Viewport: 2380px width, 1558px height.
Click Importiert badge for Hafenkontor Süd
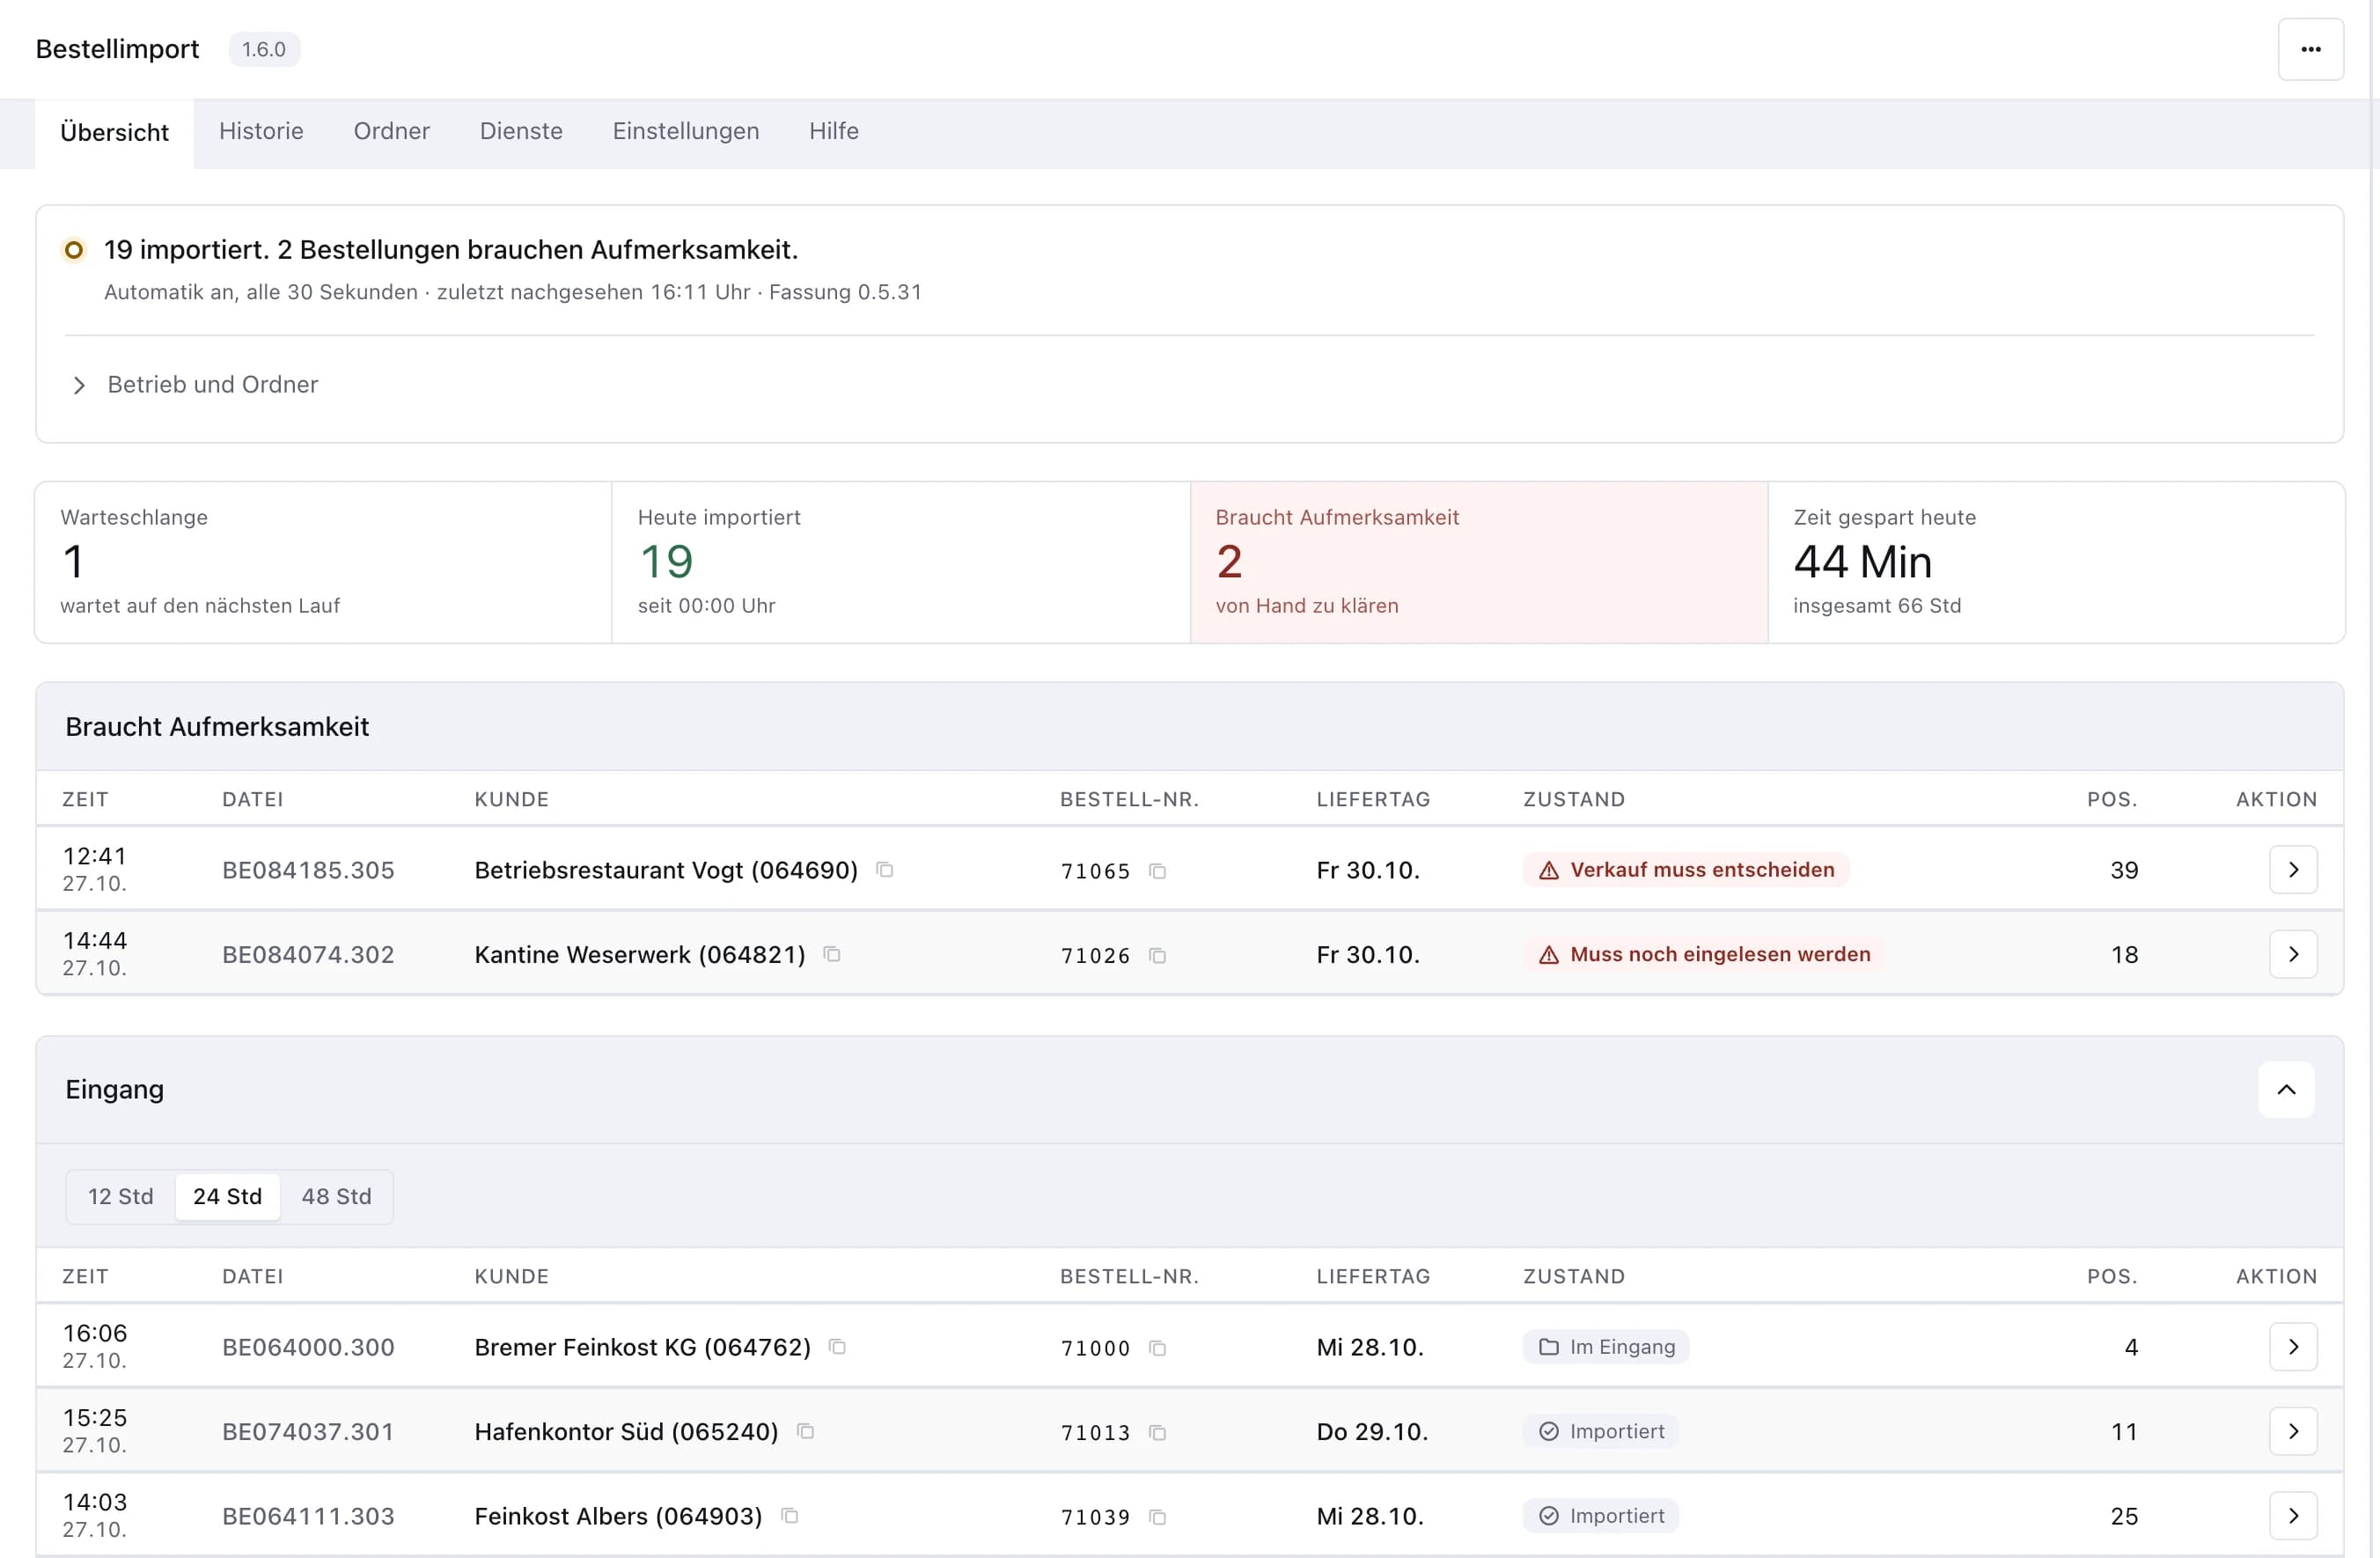(1600, 1431)
